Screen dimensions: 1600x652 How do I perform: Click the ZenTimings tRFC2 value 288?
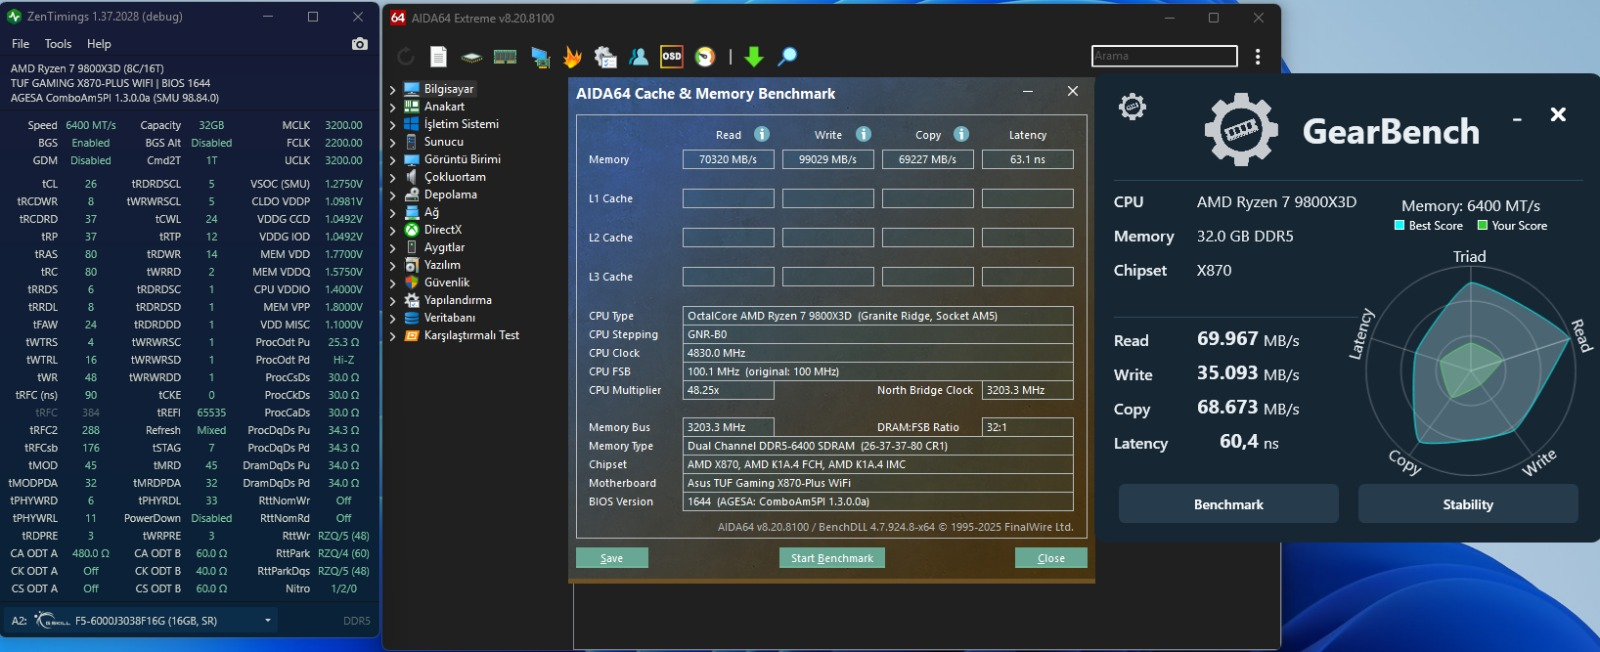[91, 430]
